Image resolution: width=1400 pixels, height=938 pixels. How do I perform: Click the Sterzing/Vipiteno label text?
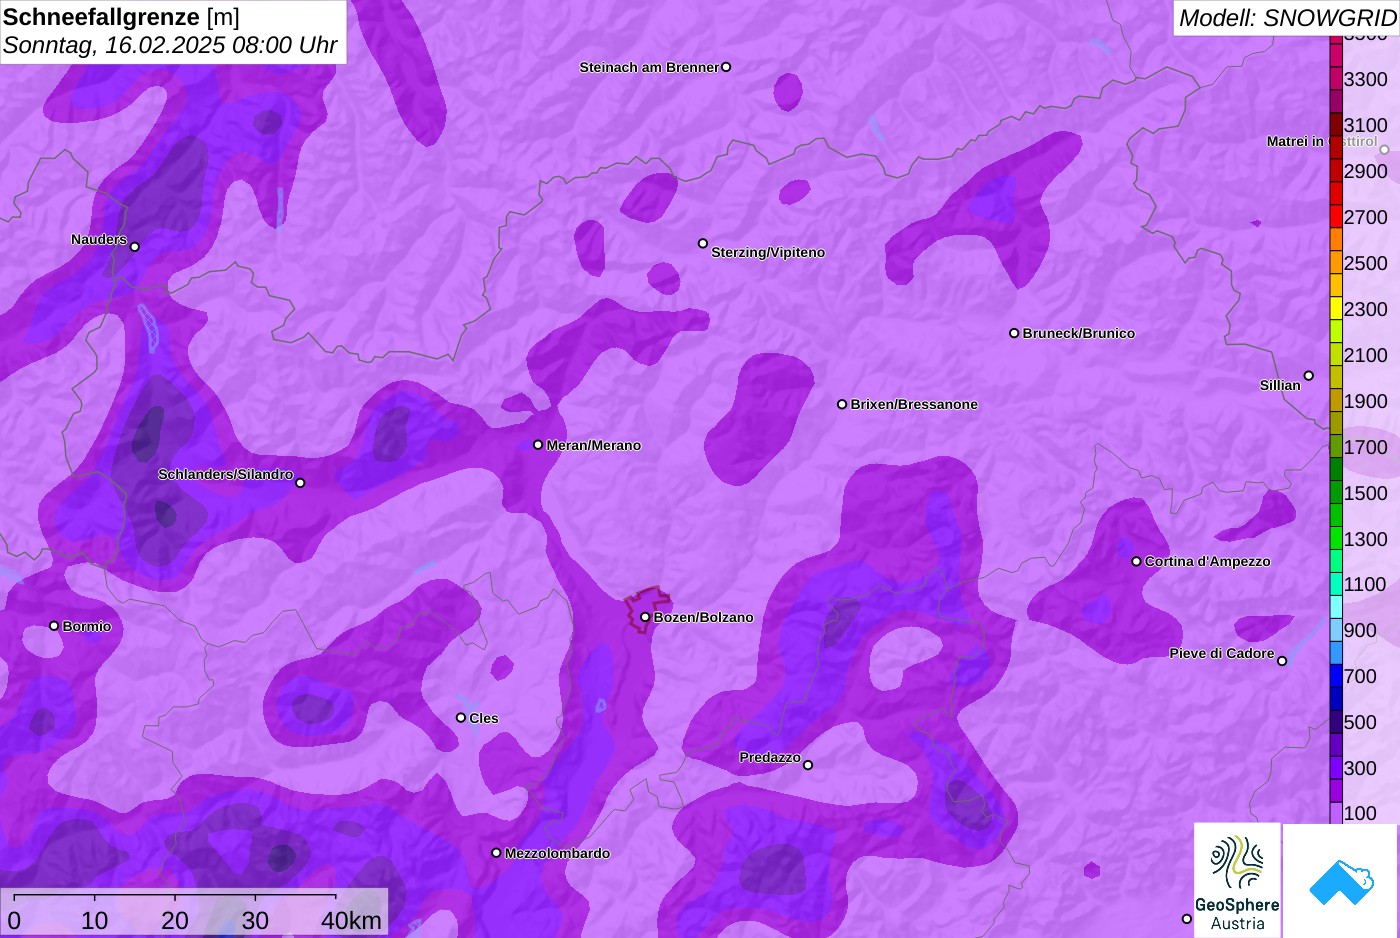coord(768,252)
